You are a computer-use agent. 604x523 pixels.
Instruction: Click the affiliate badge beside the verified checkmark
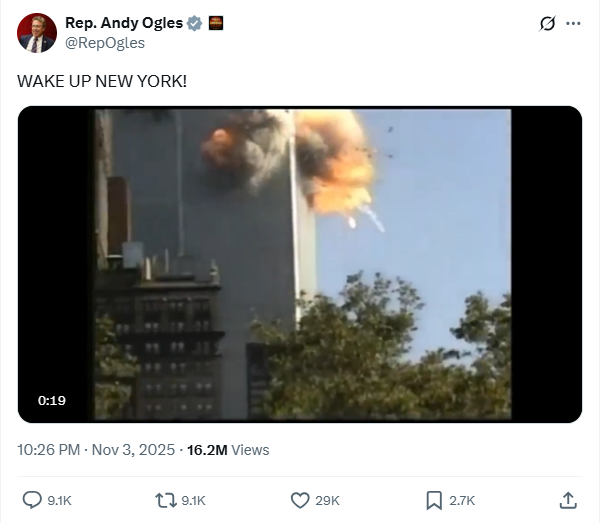(x=216, y=23)
